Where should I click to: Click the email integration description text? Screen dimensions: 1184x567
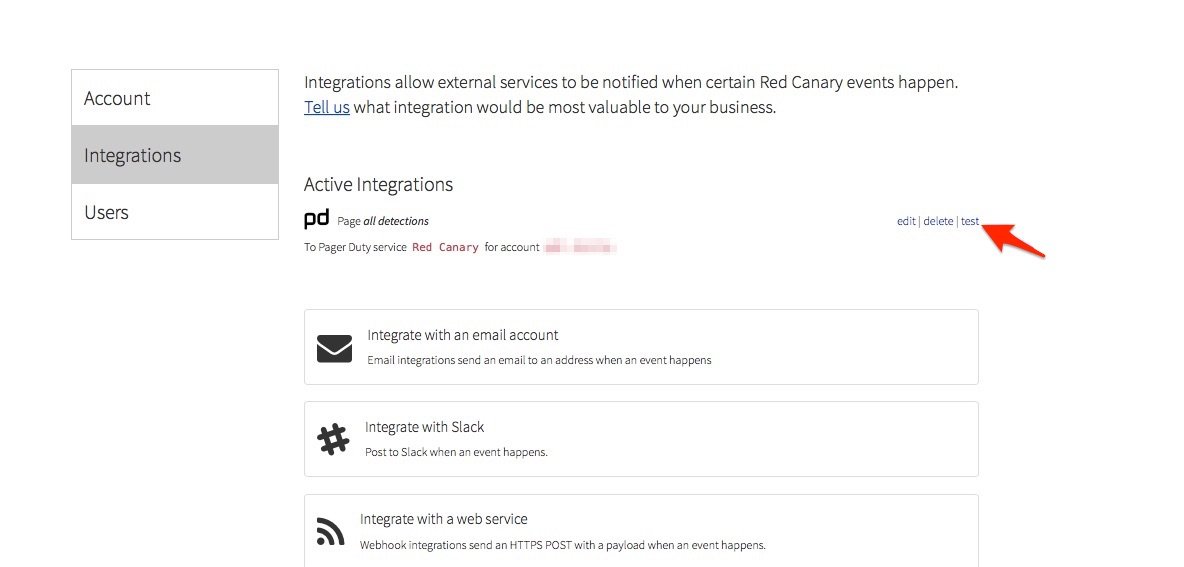[539, 360]
